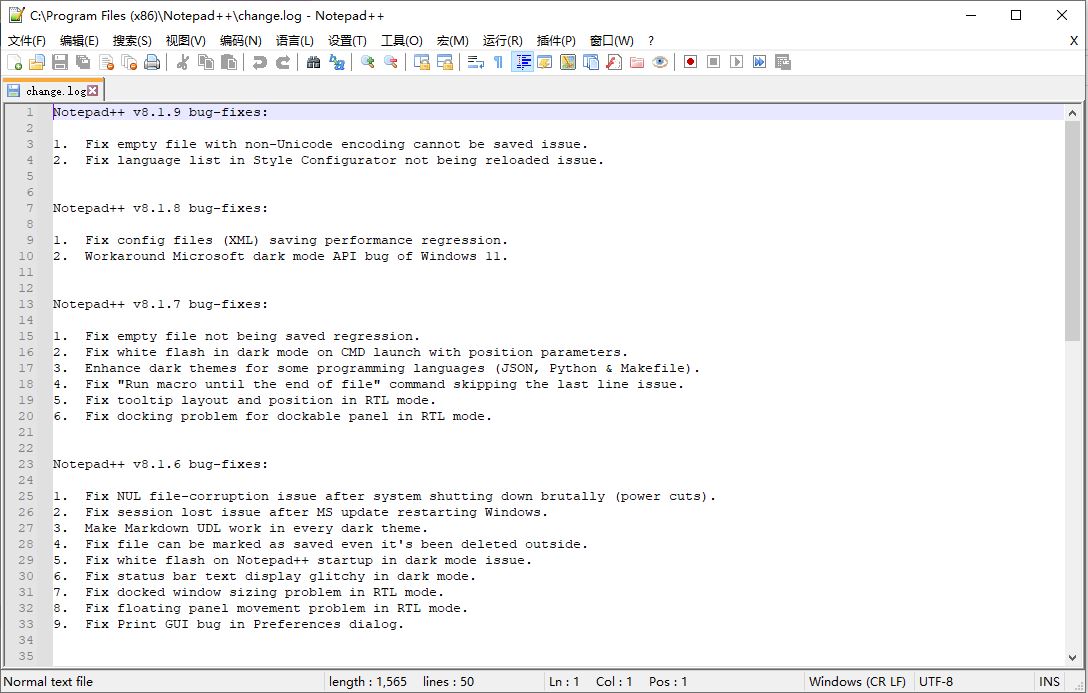Open the 搜索(S) menu

[132, 41]
